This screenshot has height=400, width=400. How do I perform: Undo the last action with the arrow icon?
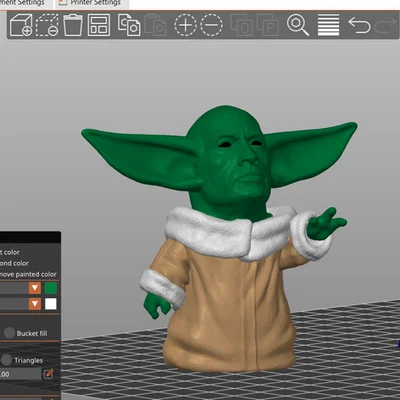click(x=359, y=25)
